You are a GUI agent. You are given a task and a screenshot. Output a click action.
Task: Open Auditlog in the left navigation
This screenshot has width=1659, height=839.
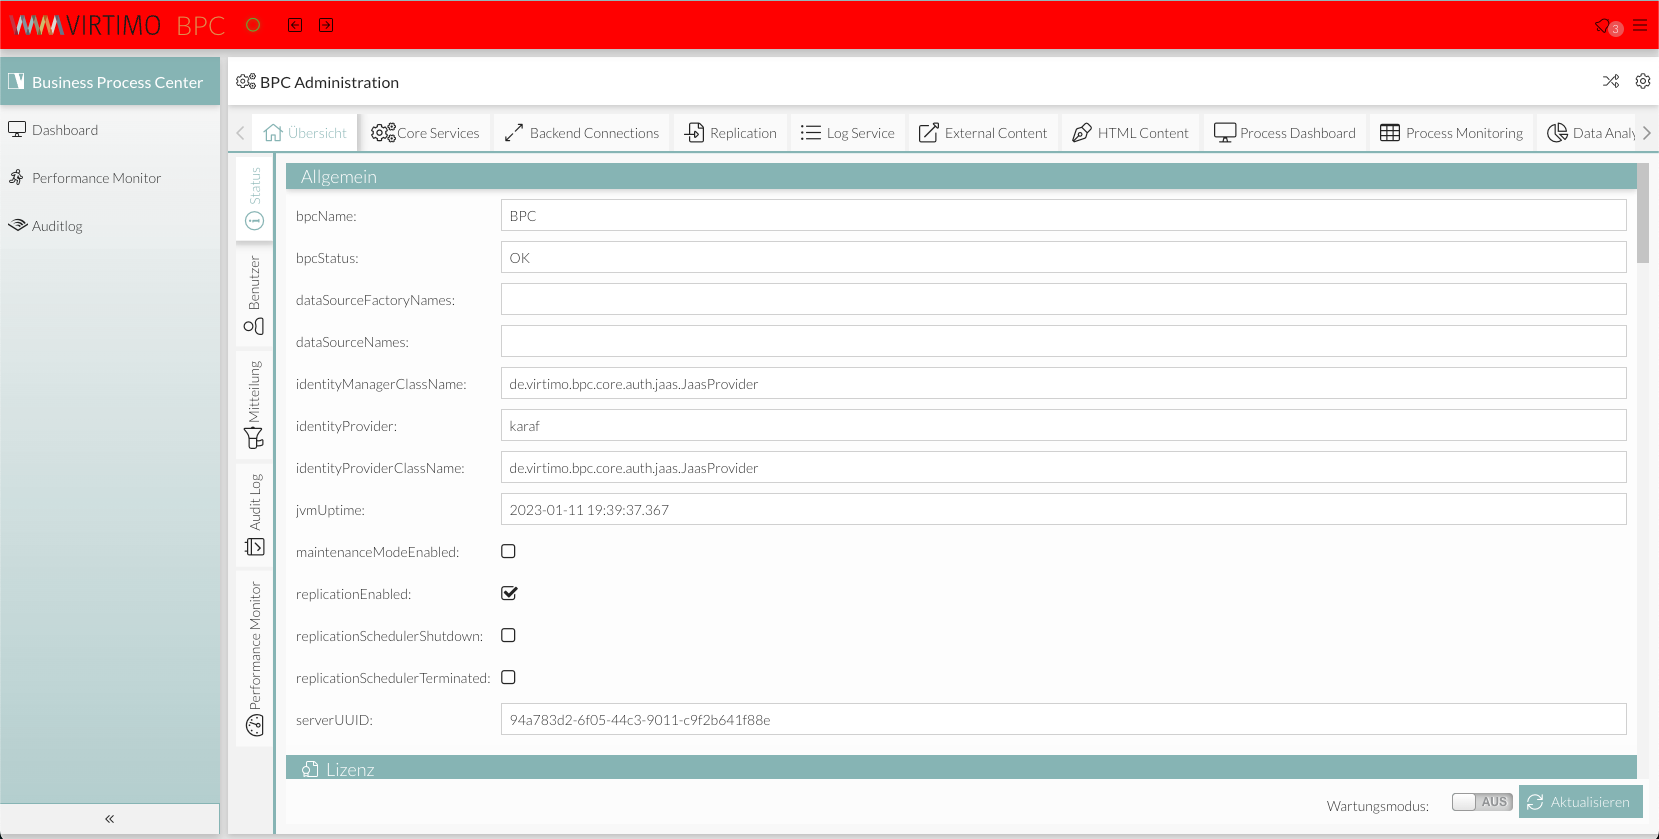coord(57,226)
